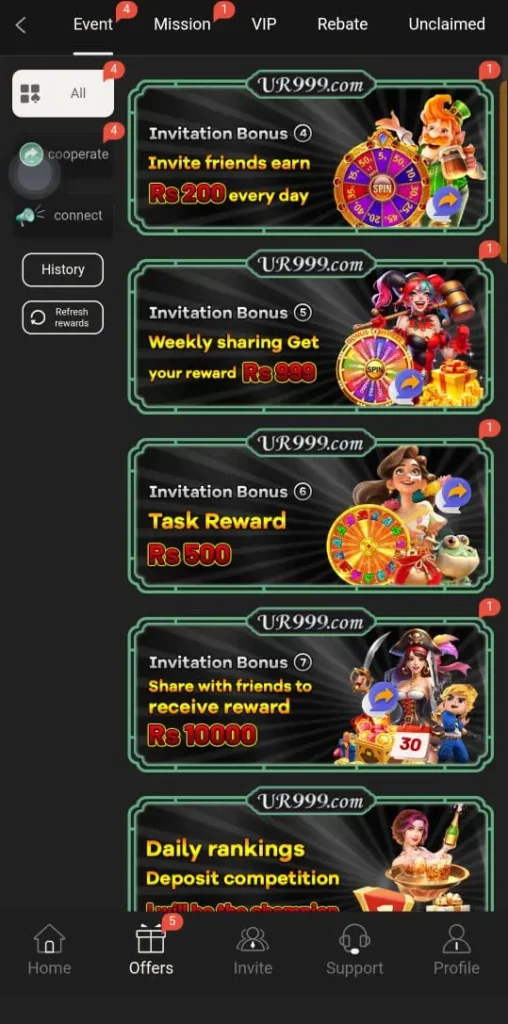Click the Refresh rewards button

[x=63, y=317]
